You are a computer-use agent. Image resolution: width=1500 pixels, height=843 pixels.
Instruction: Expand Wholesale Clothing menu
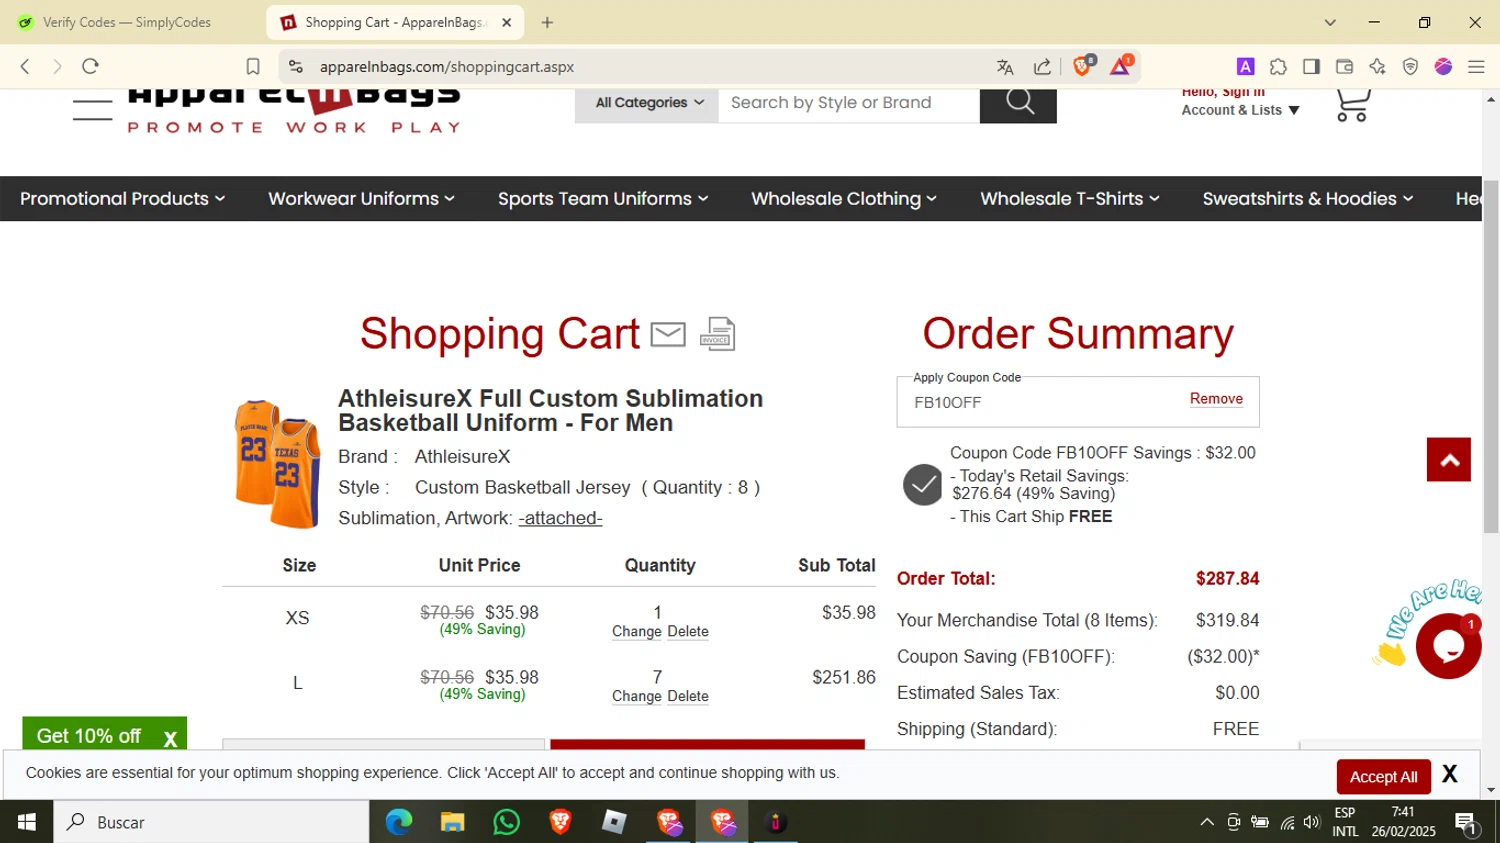coord(844,199)
